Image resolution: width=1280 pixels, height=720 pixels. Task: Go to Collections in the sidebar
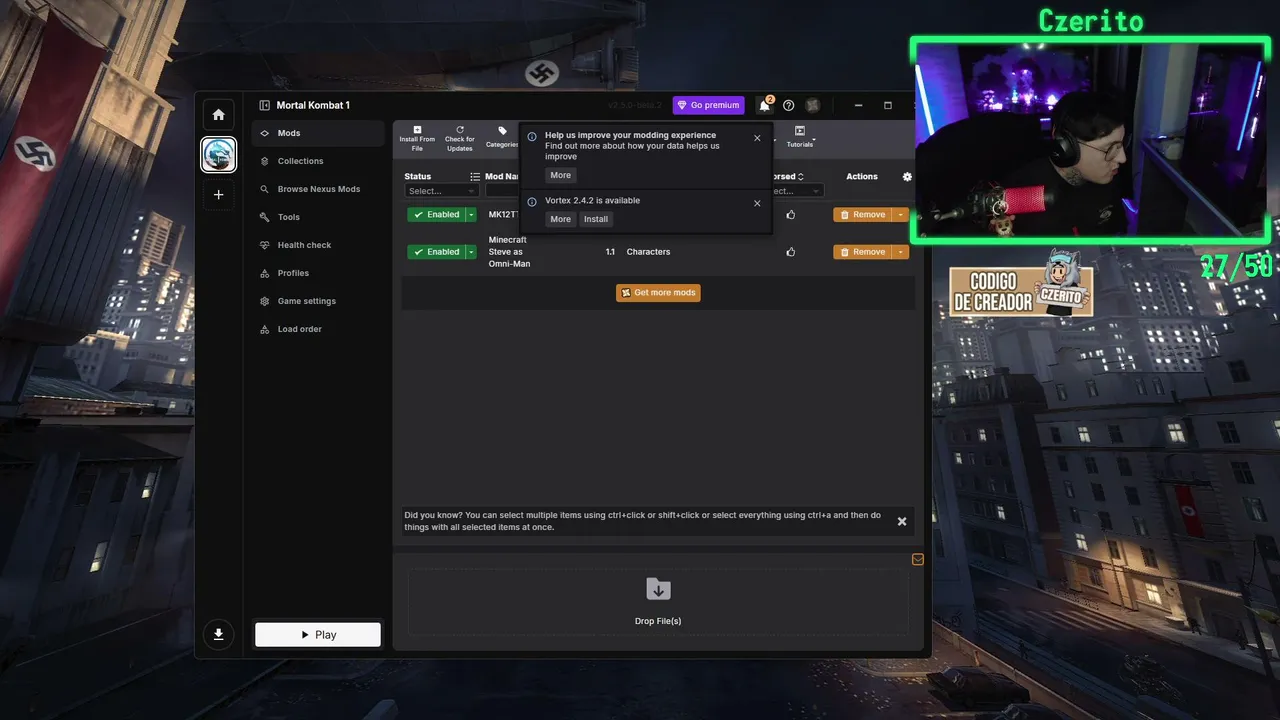[318, 161]
